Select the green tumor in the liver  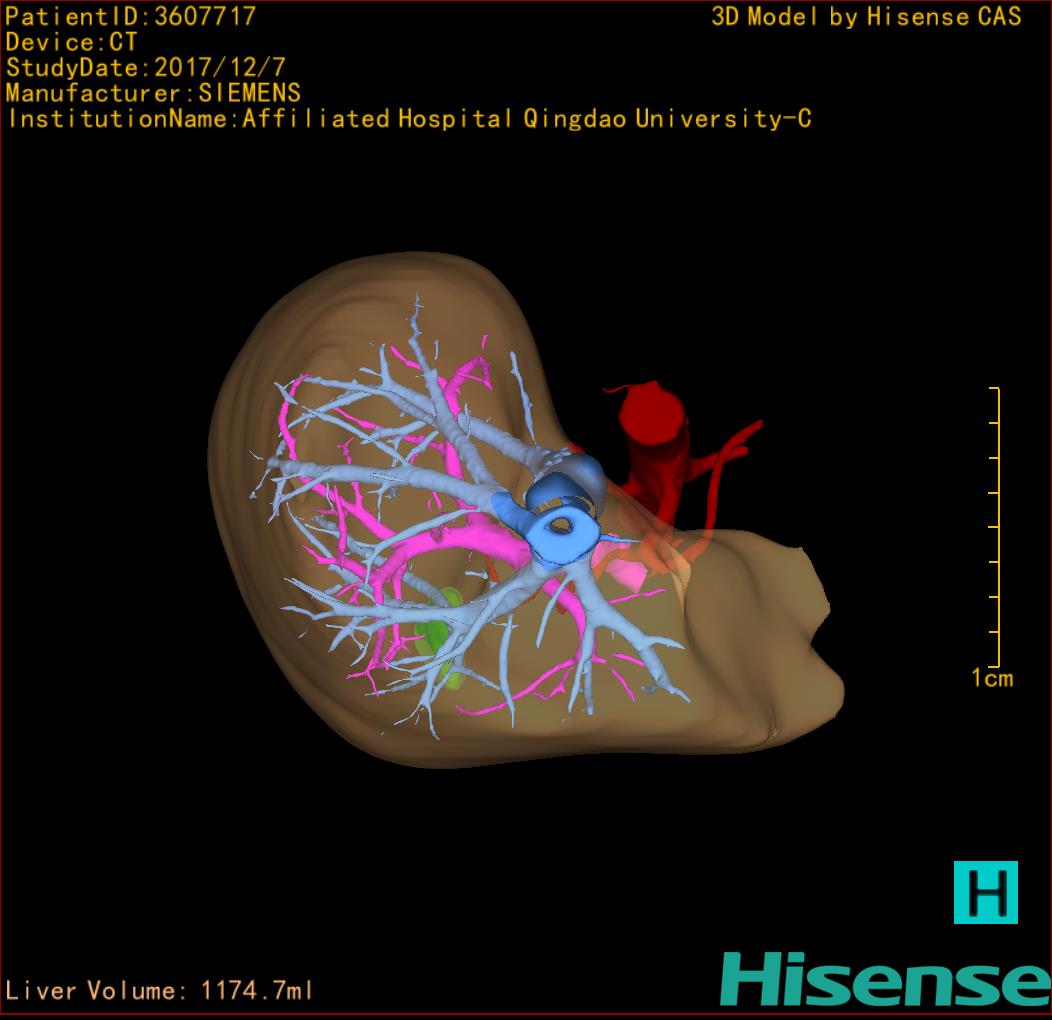point(436,636)
